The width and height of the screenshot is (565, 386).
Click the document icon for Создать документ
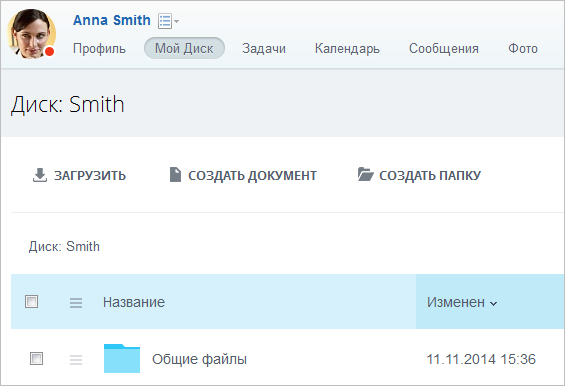175,174
